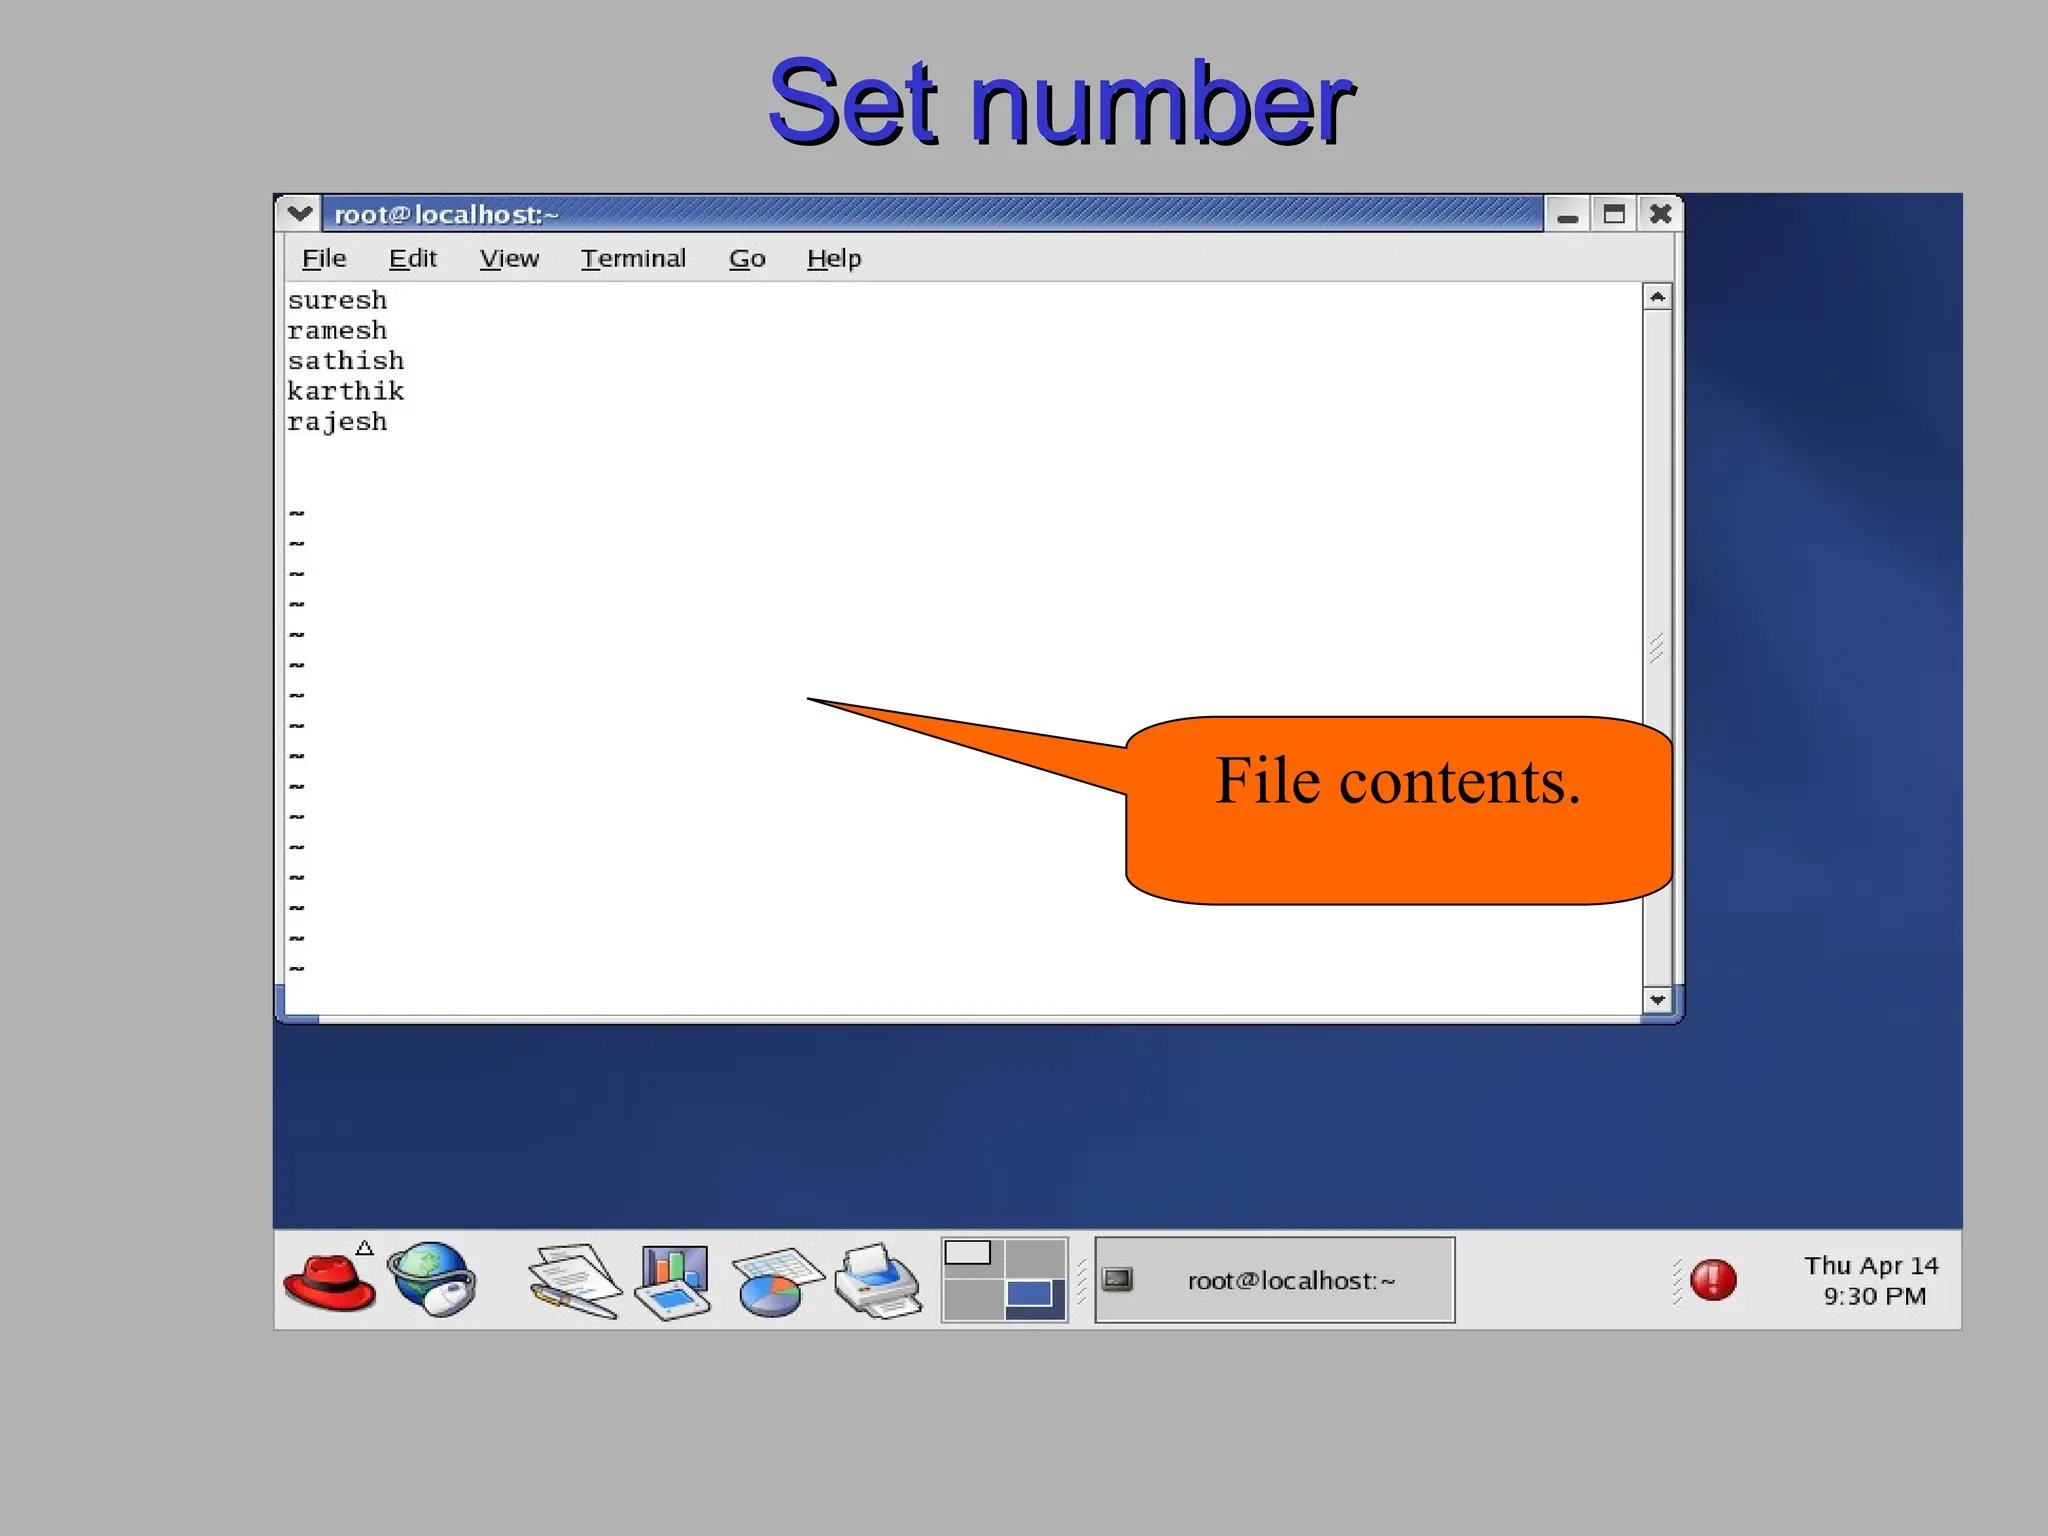This screenshot has height=1536, width=2048.
Task: Click the root@localhost title bar
Action: (x=932, y=214)
